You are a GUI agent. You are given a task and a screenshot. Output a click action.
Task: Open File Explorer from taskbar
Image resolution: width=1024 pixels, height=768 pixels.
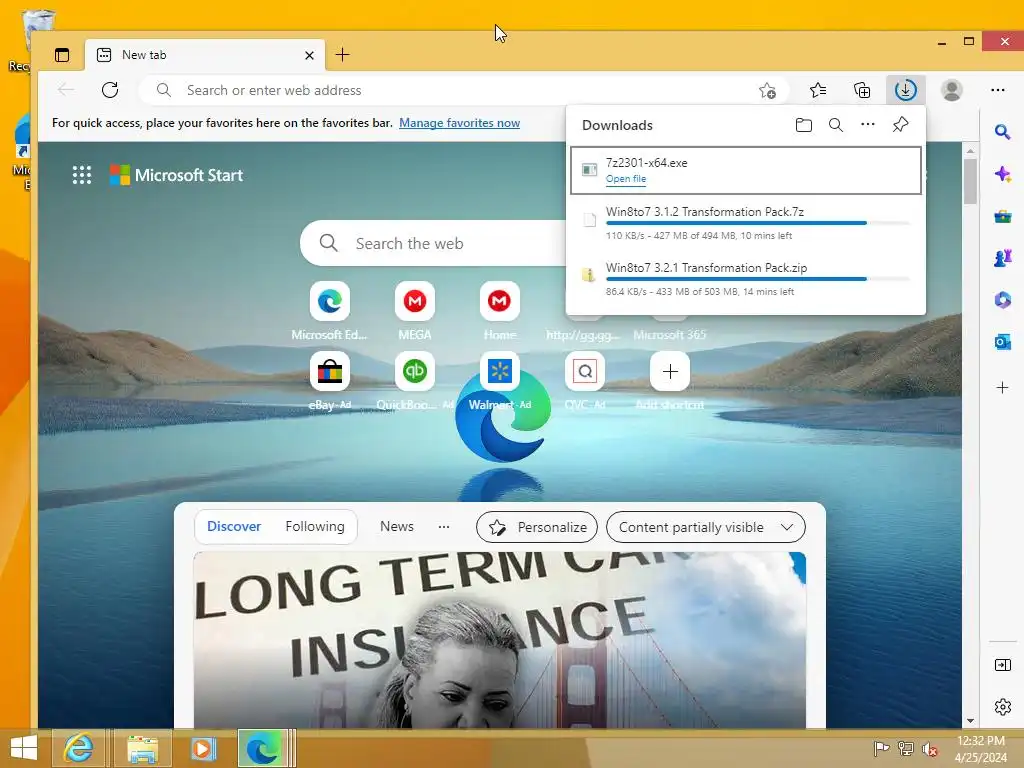(x=142, y=748)
